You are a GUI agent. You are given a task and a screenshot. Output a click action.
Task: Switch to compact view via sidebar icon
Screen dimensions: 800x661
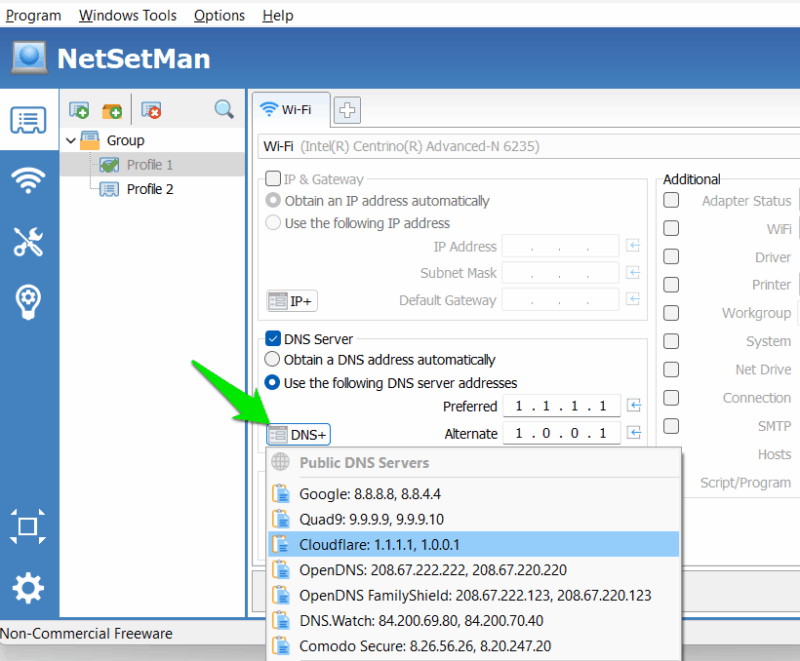click(28, 527)
